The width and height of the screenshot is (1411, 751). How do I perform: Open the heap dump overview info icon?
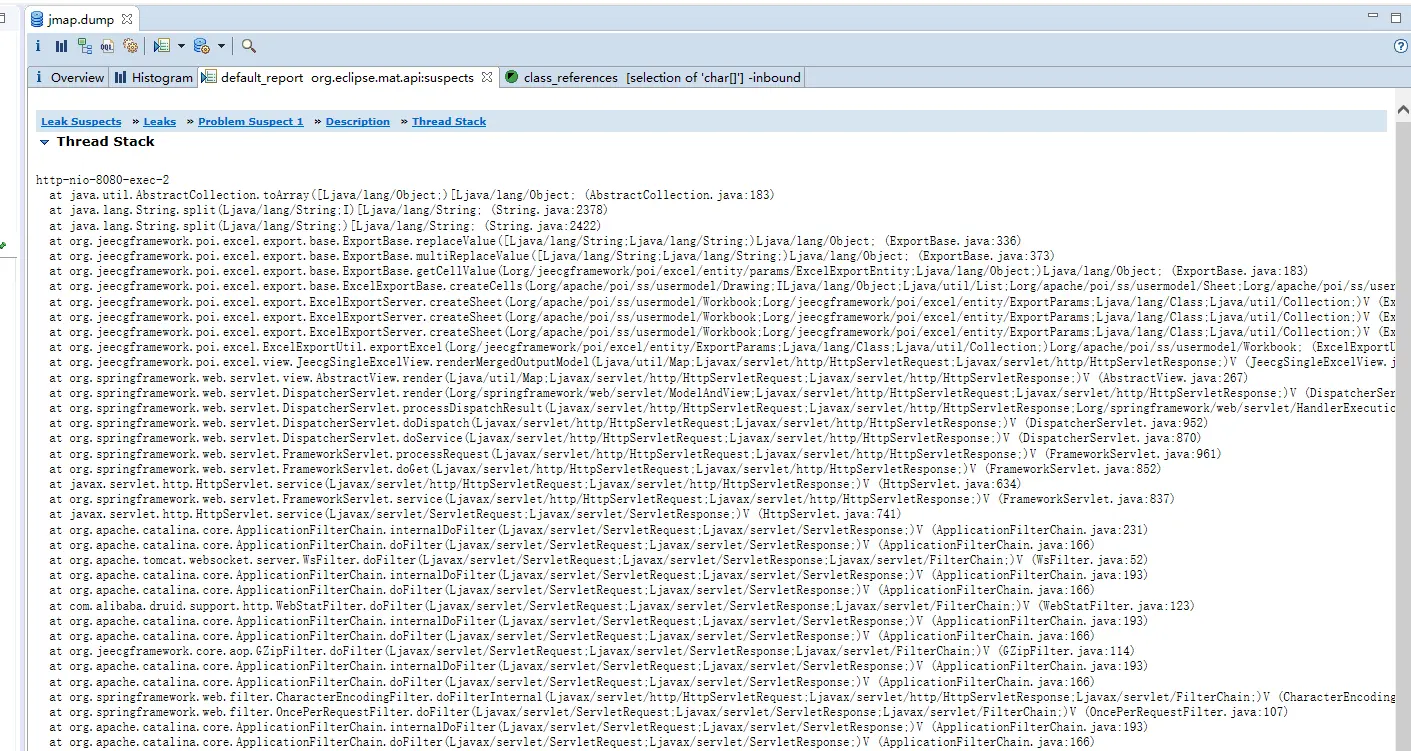[x=38, y=46]
